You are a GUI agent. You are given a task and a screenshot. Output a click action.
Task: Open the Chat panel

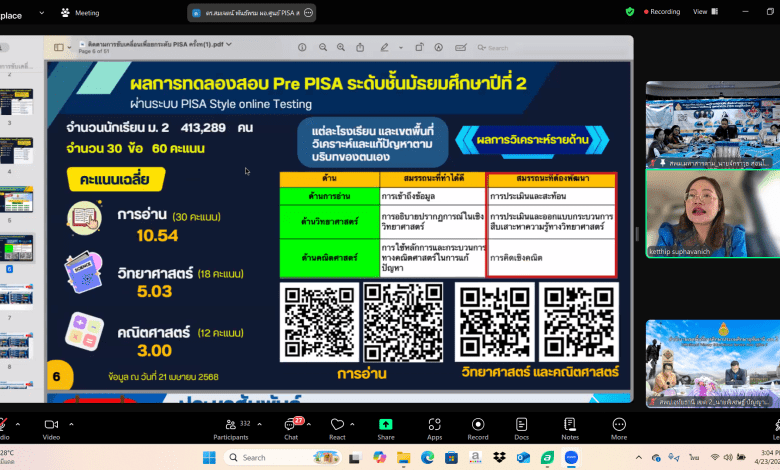coord(291,426)
